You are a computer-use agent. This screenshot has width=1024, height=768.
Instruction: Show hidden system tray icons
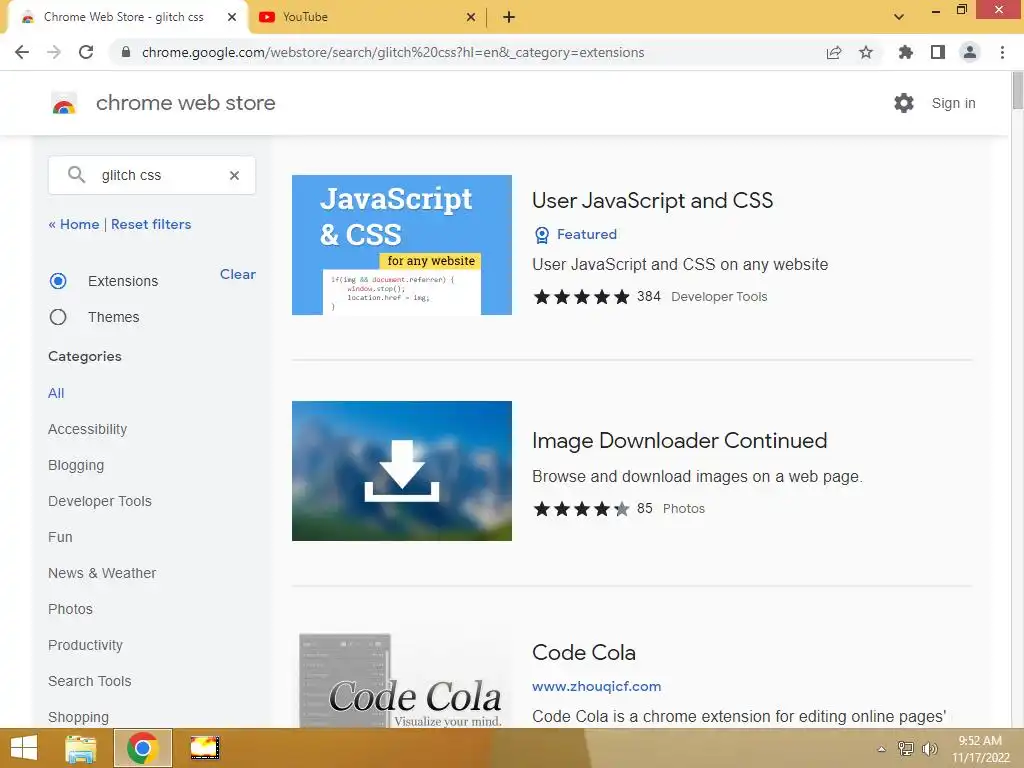881,749
